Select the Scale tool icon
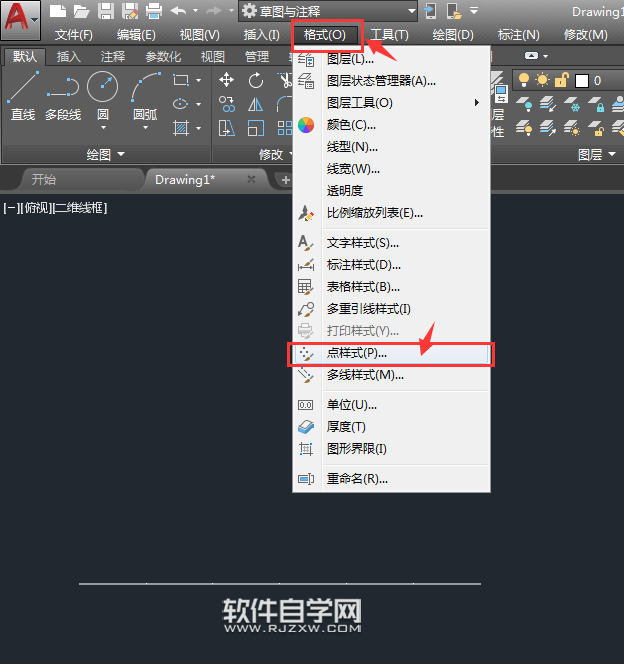 coord(256,128)
